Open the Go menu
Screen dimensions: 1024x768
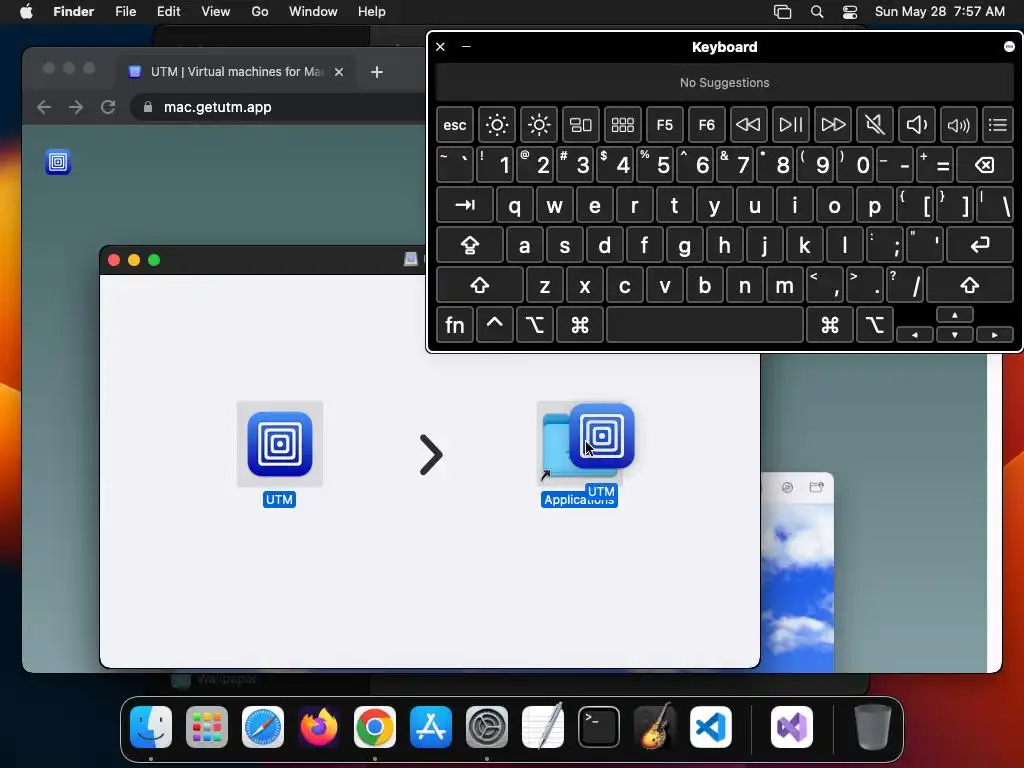(x=260, y=12)
